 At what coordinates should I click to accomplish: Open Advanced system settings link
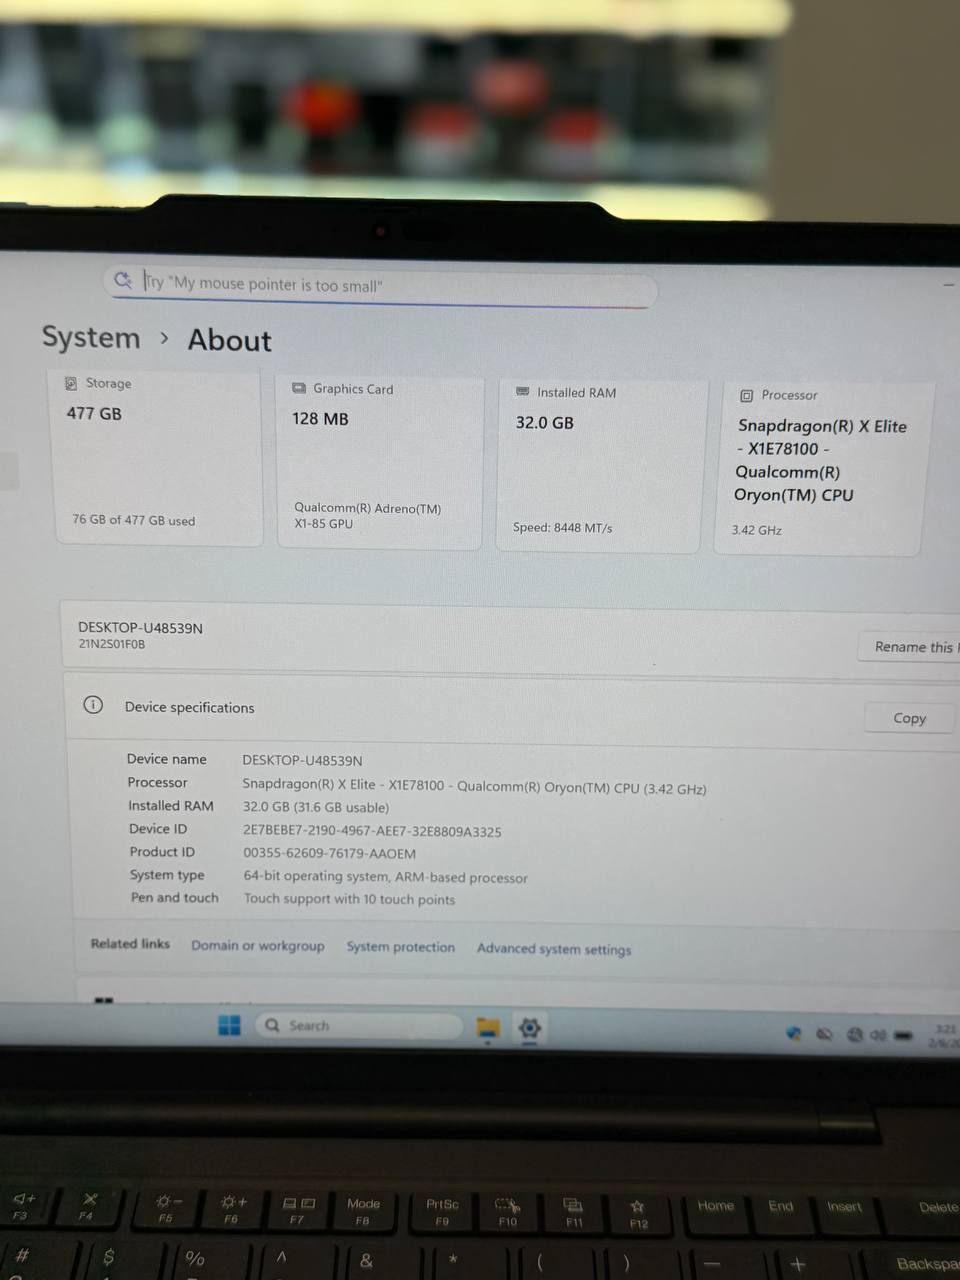554,949
